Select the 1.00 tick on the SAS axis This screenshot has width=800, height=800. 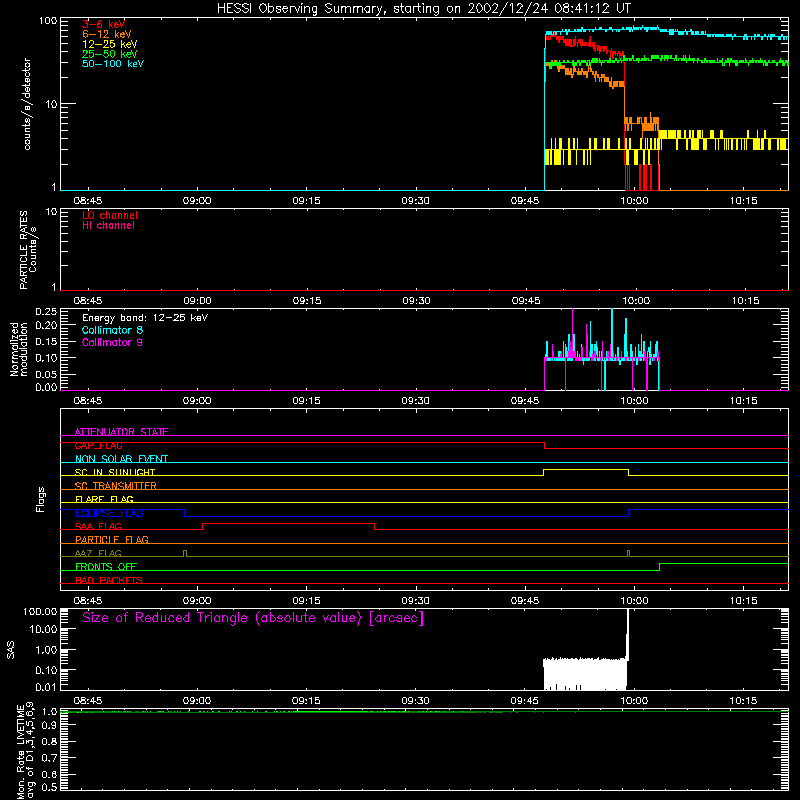point(46,649)
